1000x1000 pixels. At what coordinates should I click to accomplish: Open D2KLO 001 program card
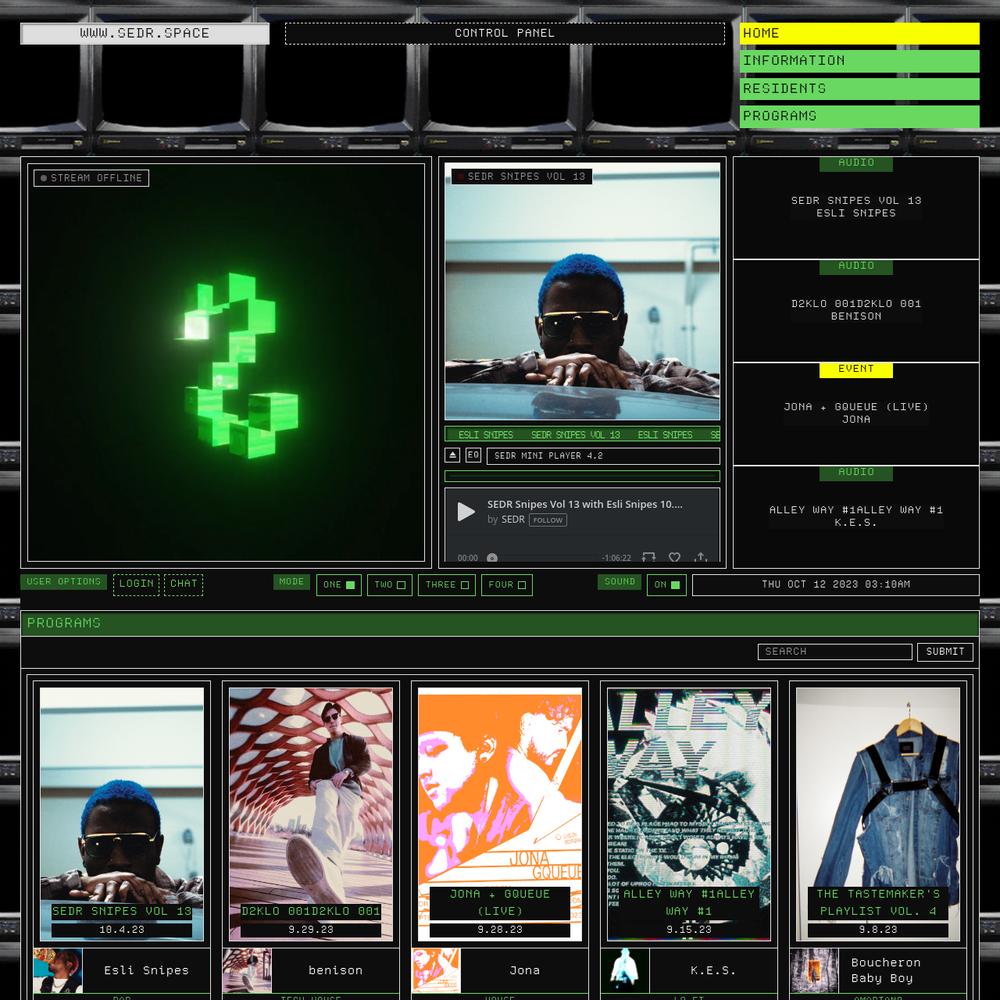pyautogui.click(x=311, y=814)
